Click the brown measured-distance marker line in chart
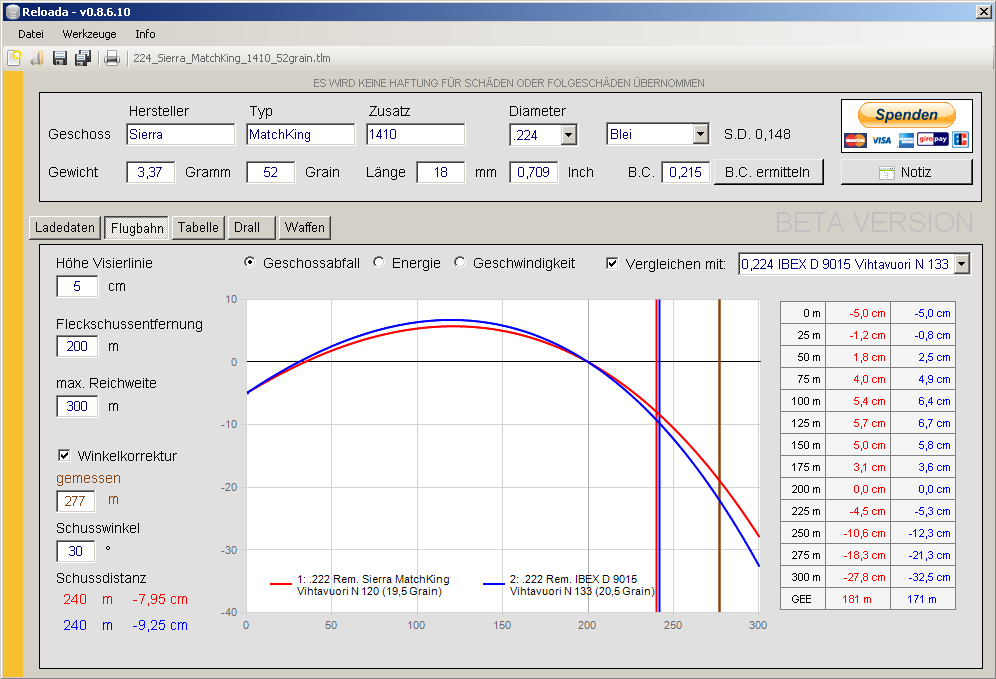This screenshot has height=679, width=996. pyautogui.click(x=719, y=455)
